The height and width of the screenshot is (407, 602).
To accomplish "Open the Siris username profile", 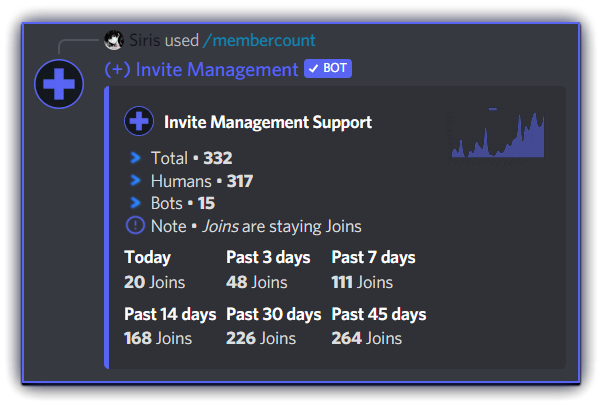I will coord(145,41).
